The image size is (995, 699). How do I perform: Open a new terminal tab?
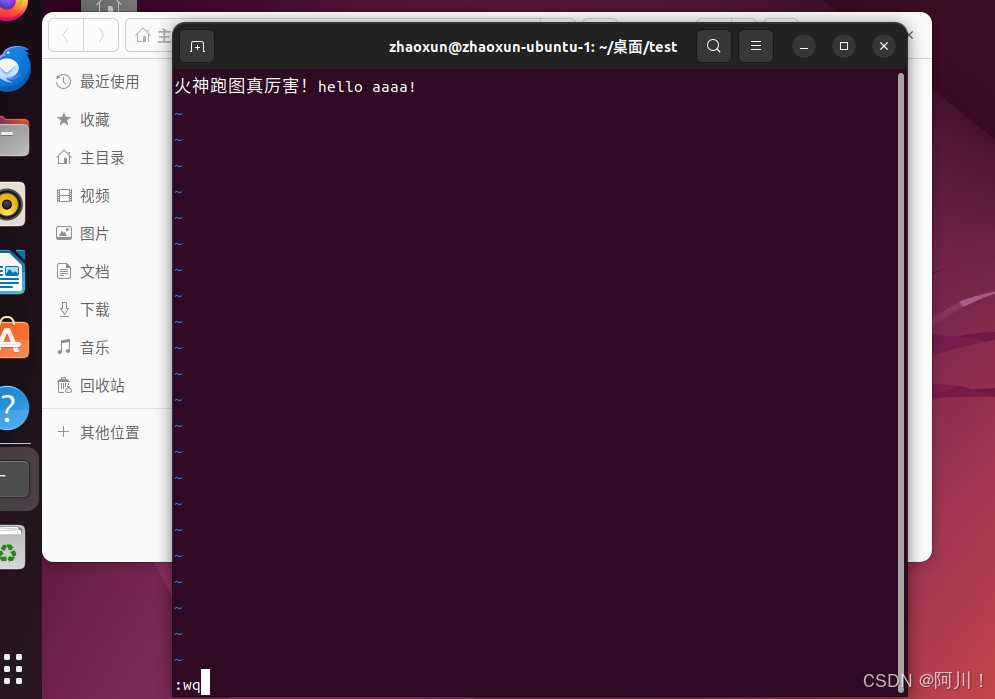[197, 46]
